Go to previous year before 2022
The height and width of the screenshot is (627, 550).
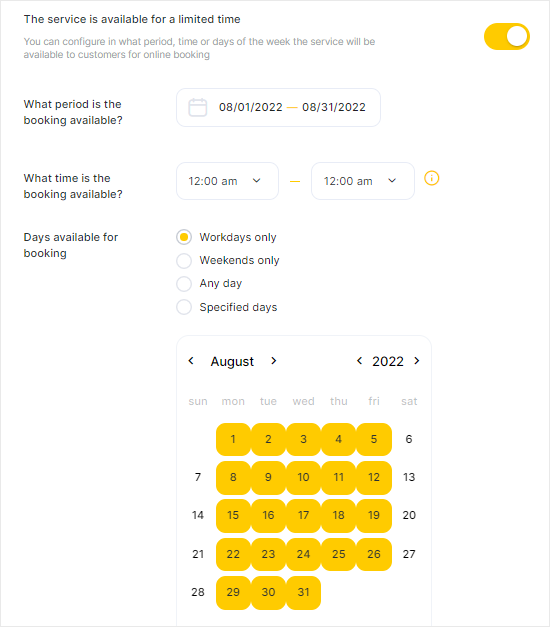359,361
